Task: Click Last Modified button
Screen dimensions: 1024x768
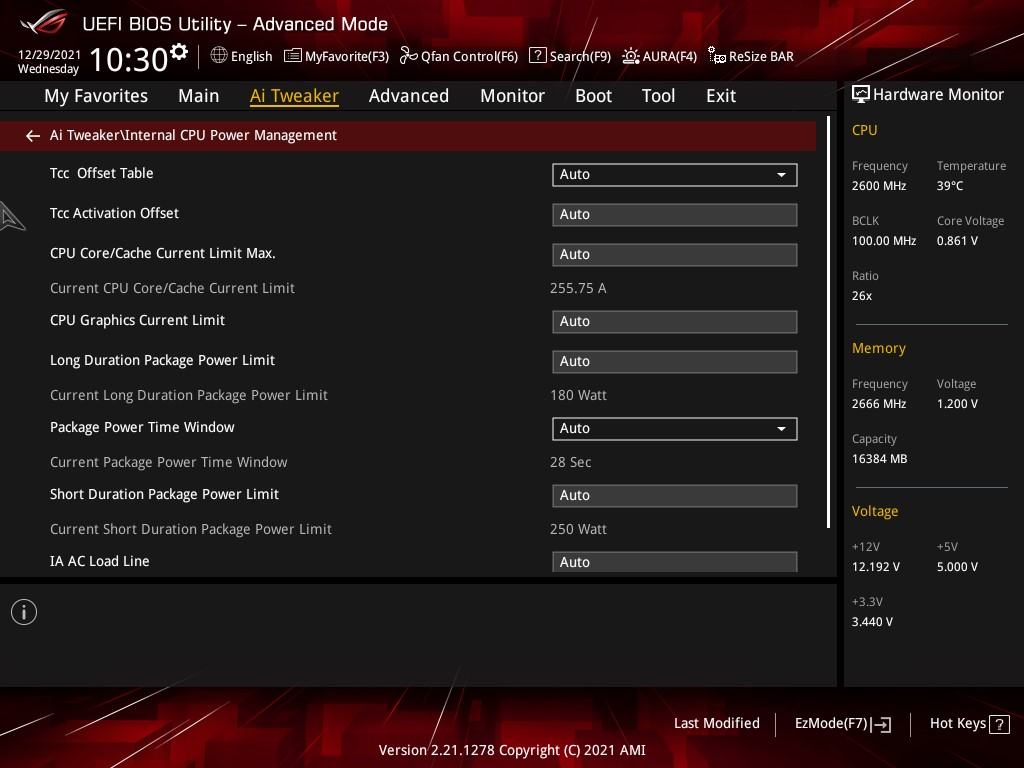Action: pyautogui.click(x=716, y=723)
